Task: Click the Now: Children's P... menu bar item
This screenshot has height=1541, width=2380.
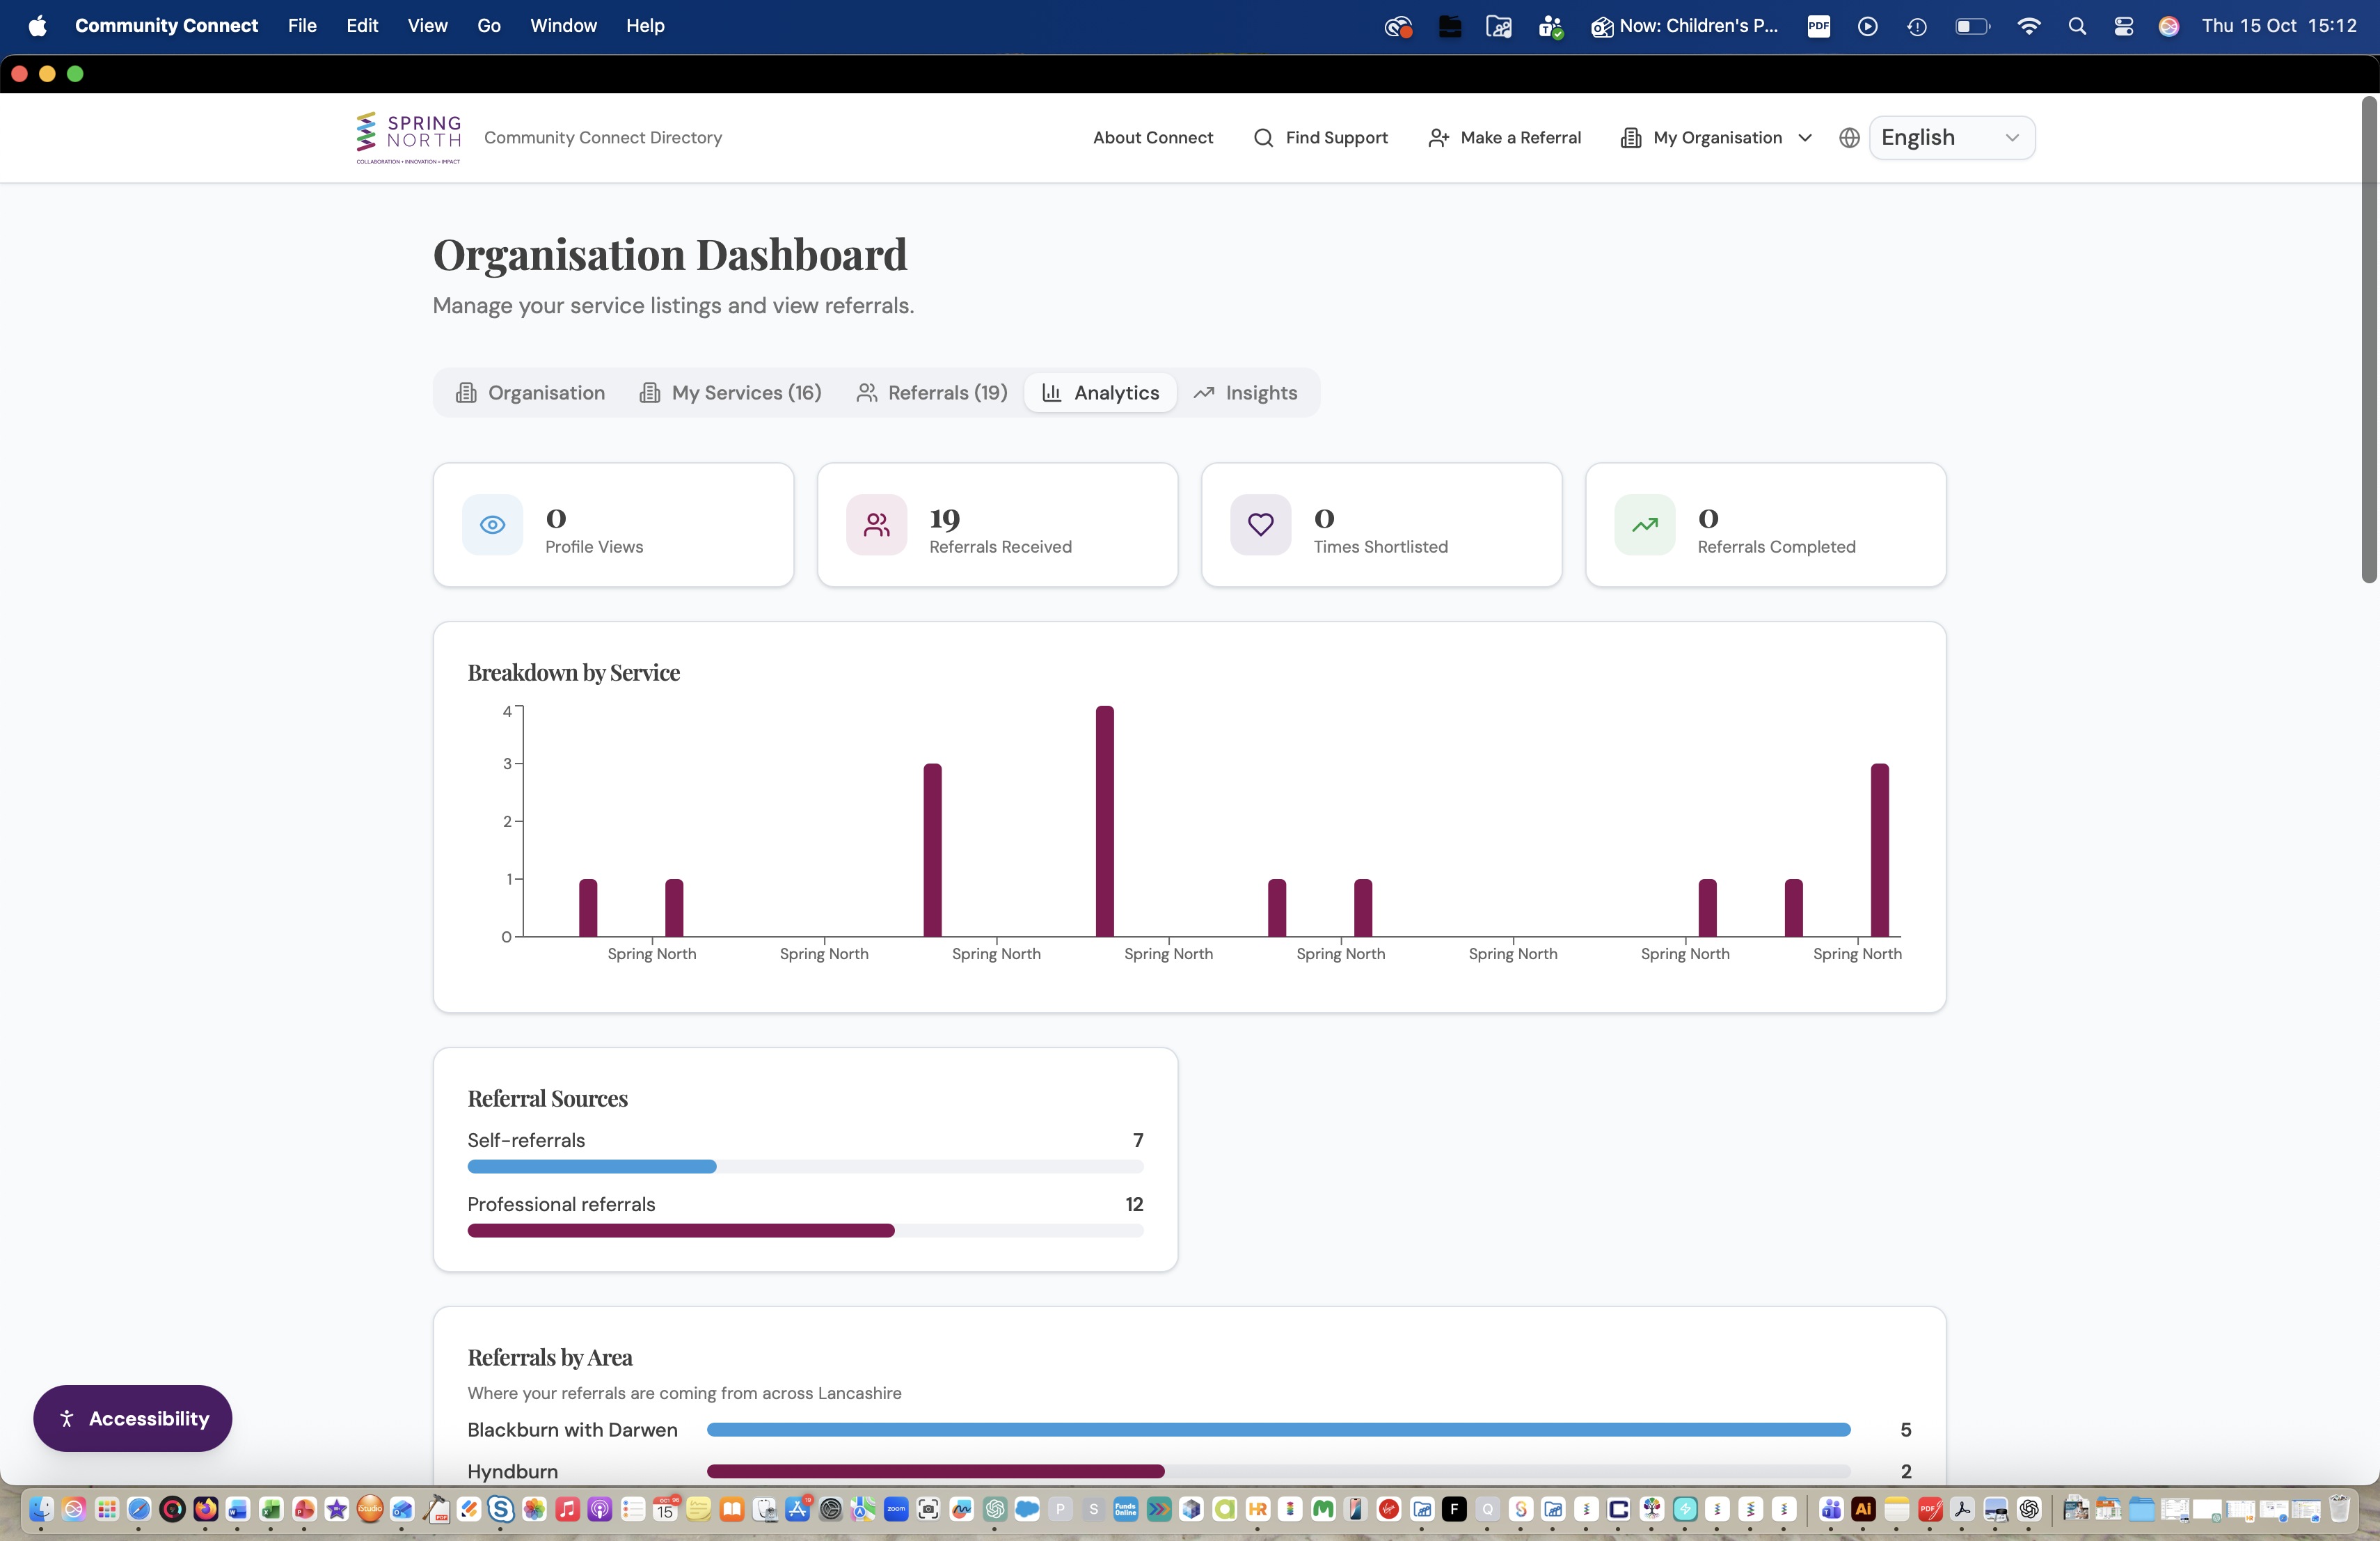Action: click(x=1685, y=26)
